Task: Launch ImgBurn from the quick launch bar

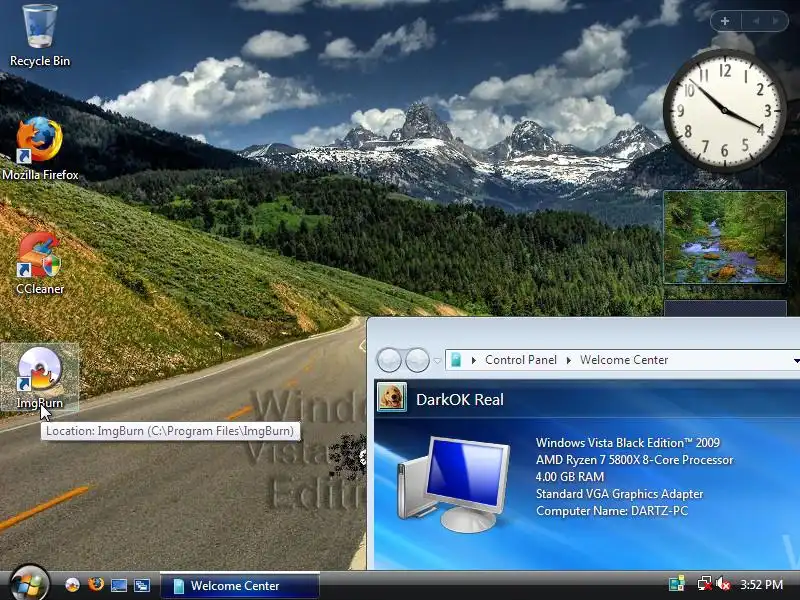Action: coord(72,585)
